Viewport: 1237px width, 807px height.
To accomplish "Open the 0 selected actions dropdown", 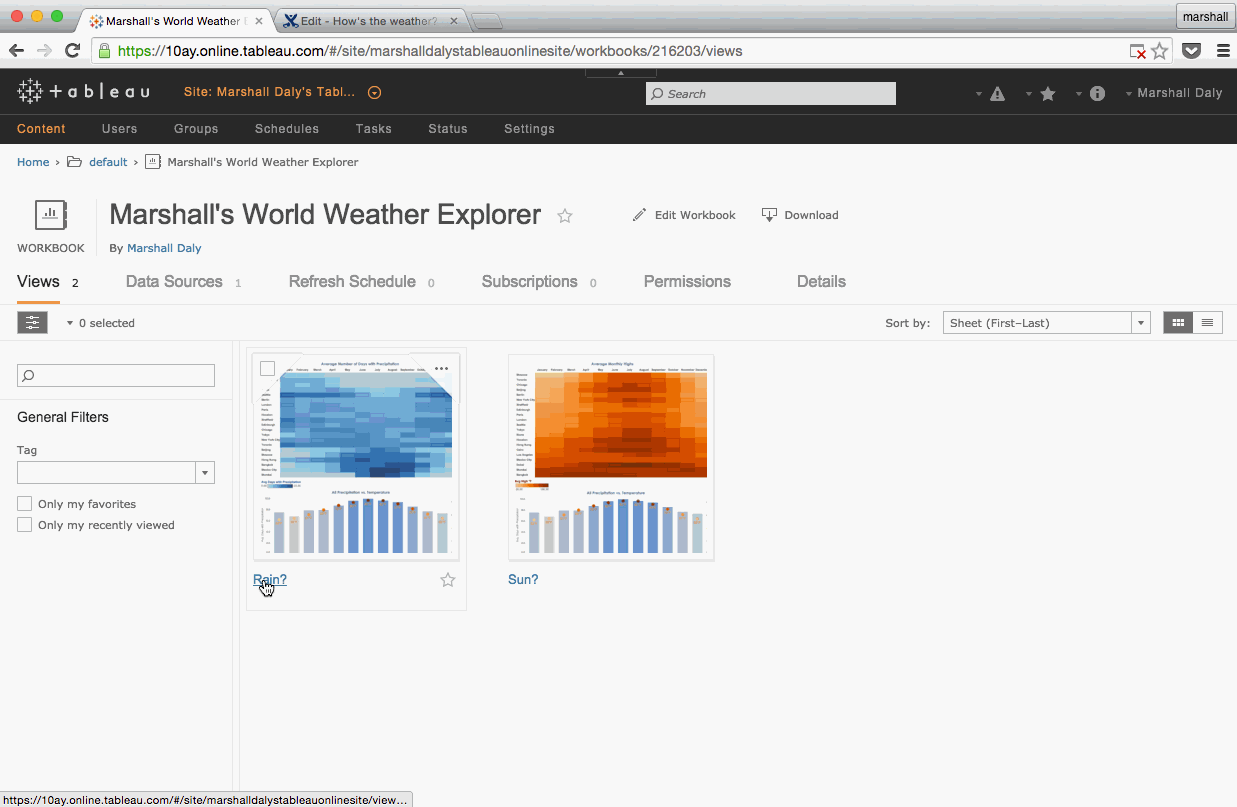I will [x=100, y=323].
